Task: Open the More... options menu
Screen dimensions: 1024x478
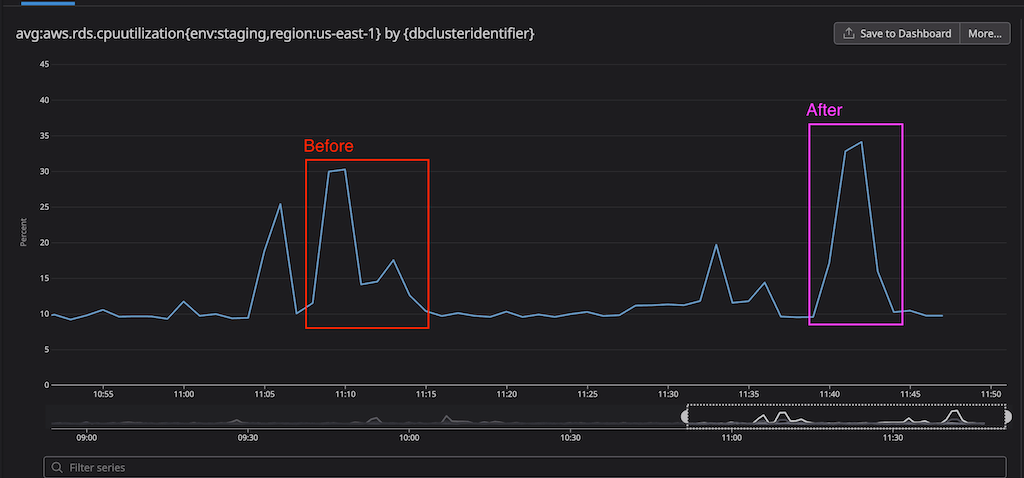Action: point(984,33)
